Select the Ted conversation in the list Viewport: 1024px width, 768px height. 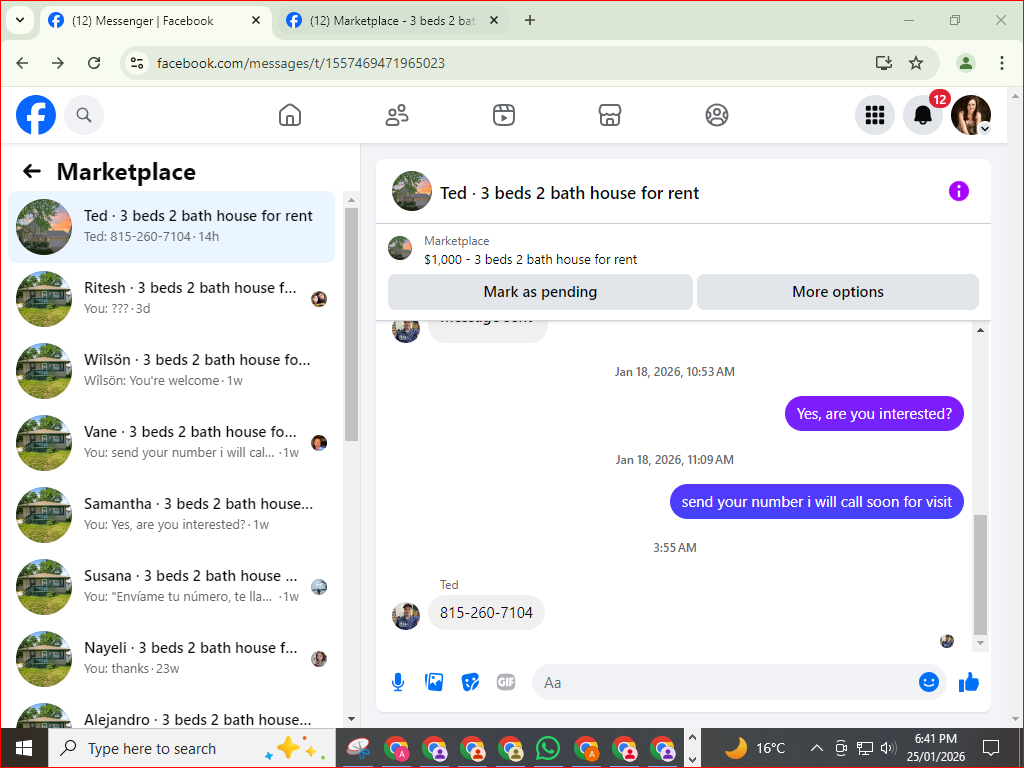[x=171, y=227]
